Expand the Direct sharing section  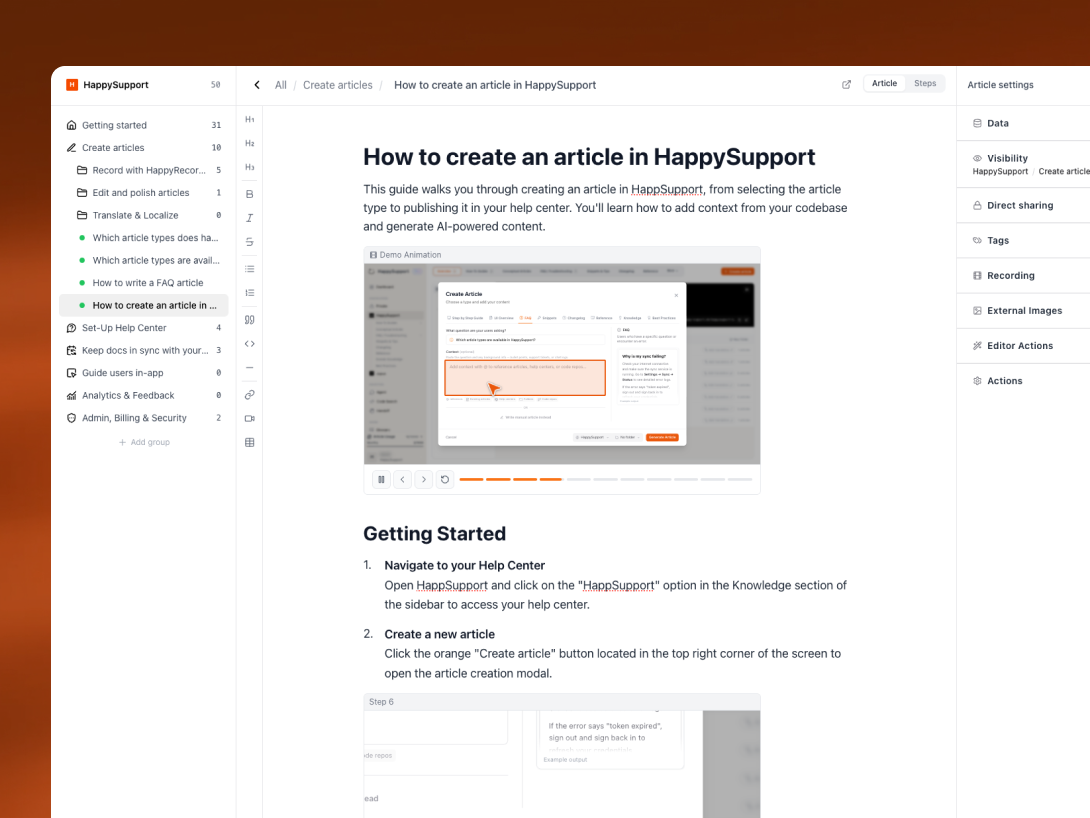1023,205
